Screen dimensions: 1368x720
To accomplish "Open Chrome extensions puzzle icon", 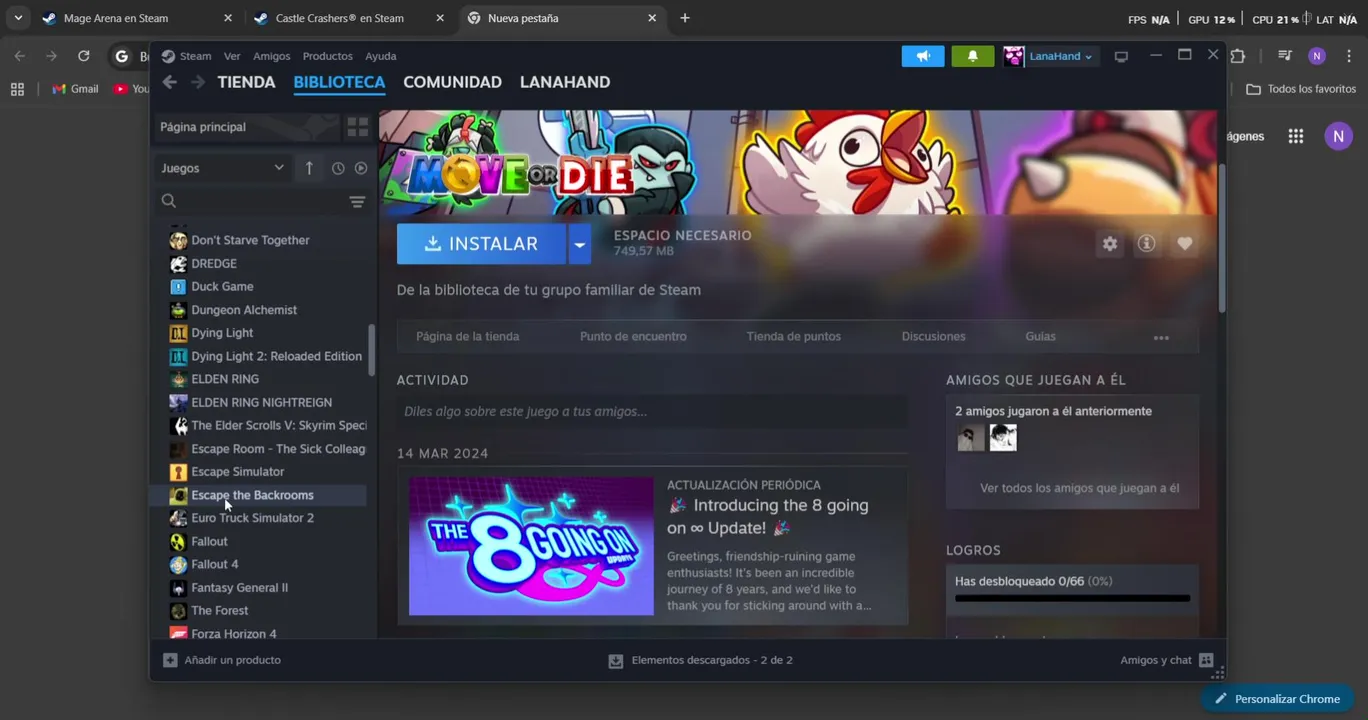I will point(1238,56).
